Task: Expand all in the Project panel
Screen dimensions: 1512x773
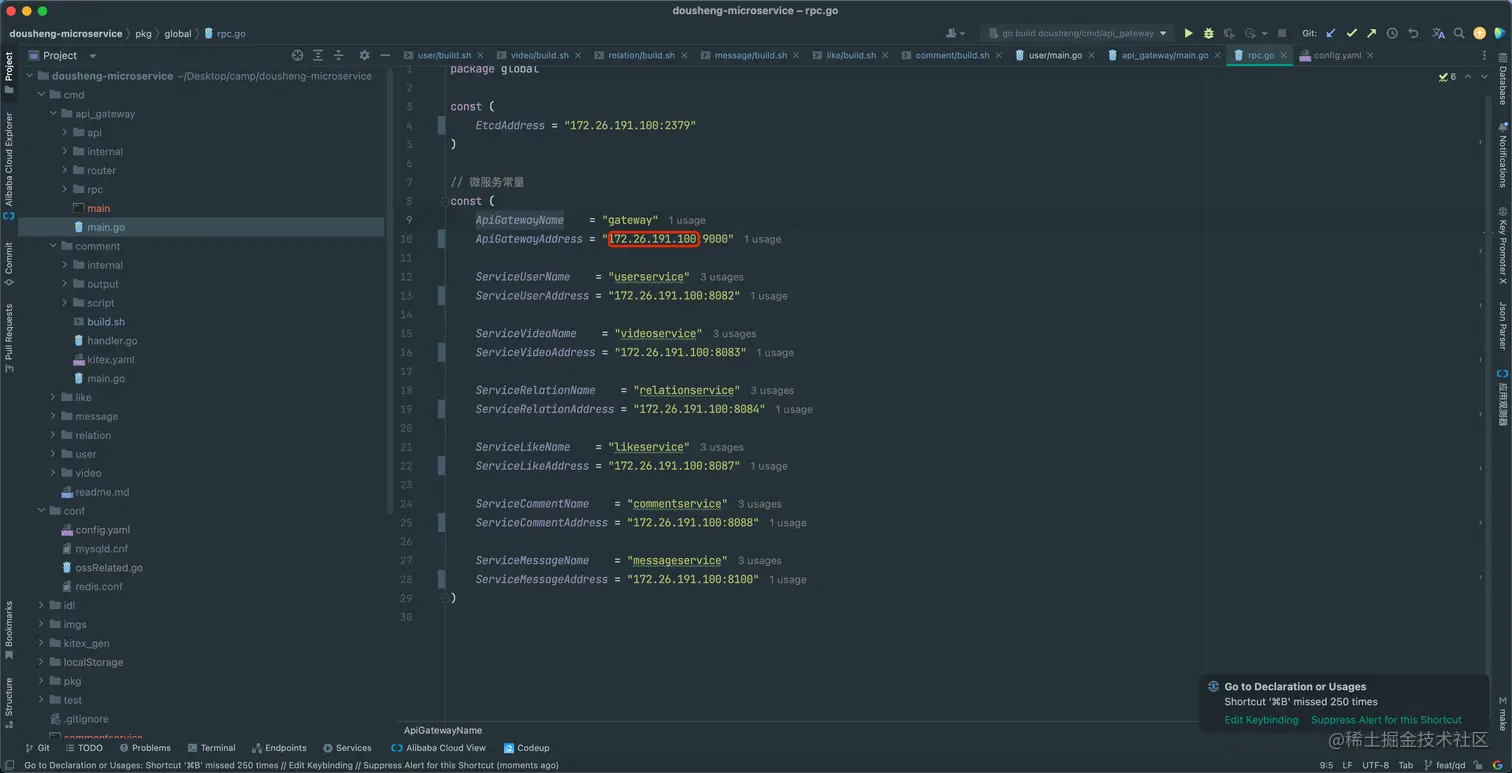Action: pyautogui.click(x=318, y=55)
